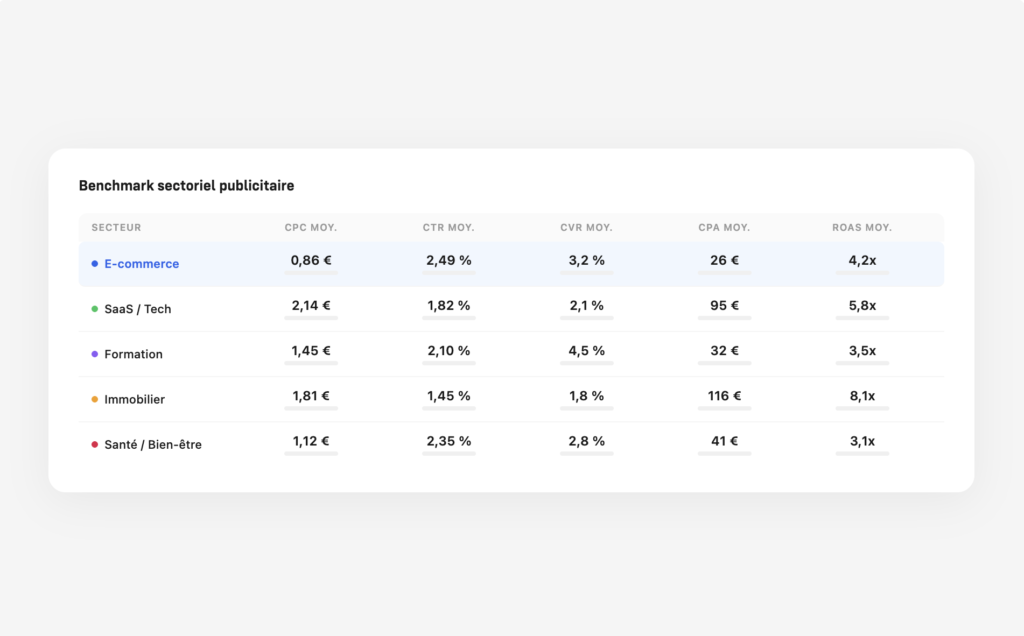Open the SaaS / Tech sector row
The width and height of the screenshot is (1024, 636).
[x=137, y=309]
